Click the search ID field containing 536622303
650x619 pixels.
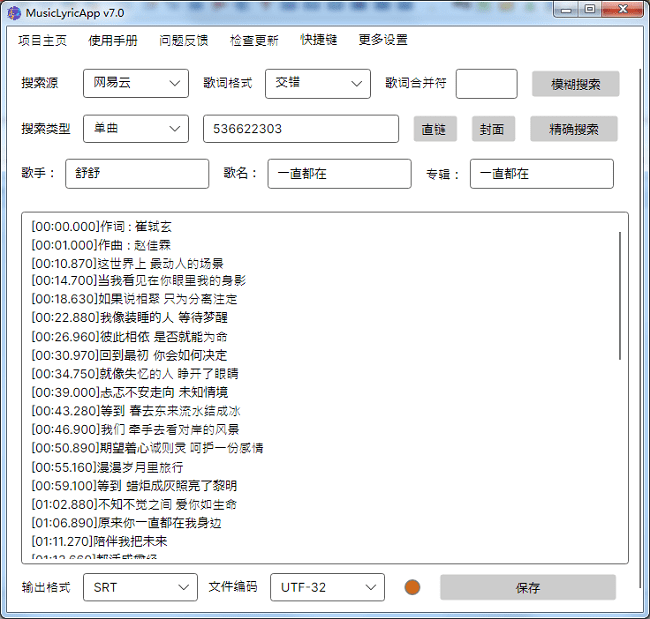[x=302, y=129]
